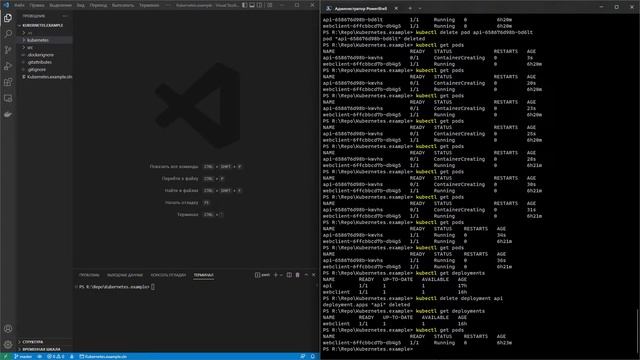Open the Search view in activity bar
The image size is (640, 360).
tap(8, 34)
